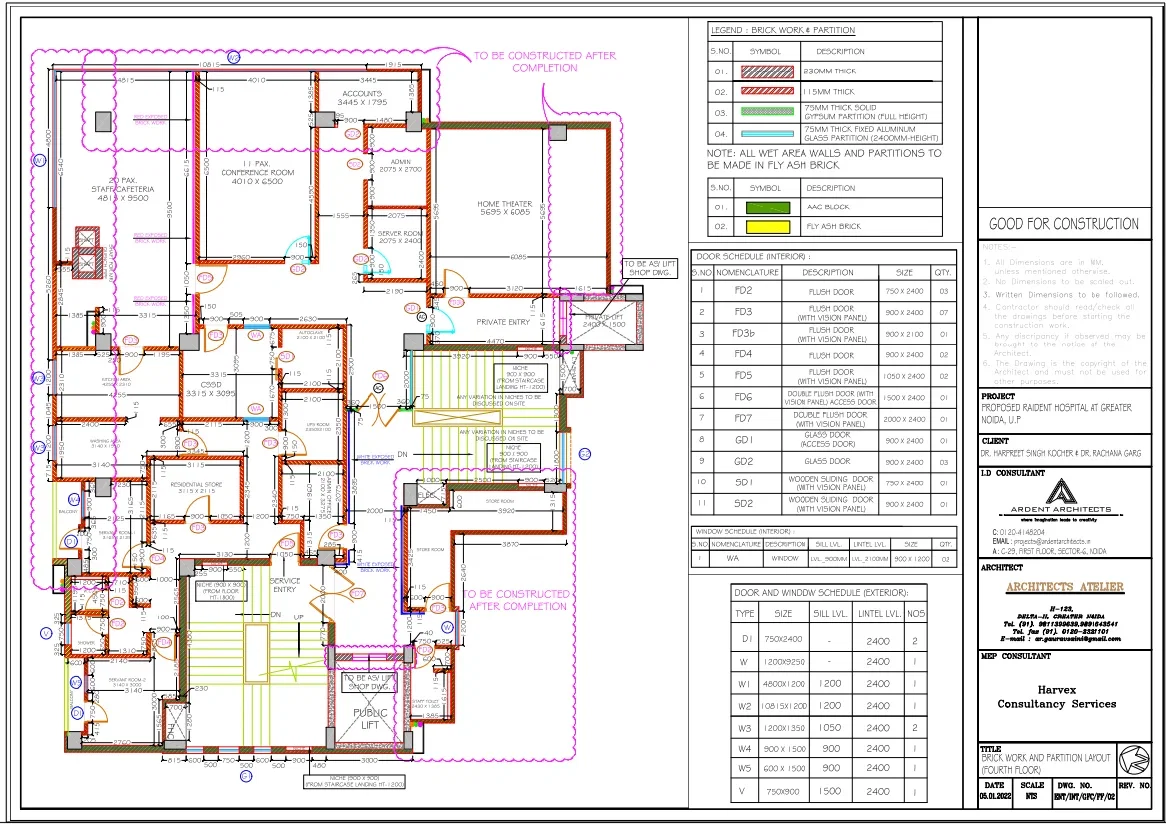1166x825 pixels.
Task: Click the ADMIN 2075 x 2700 room label
Action: tap(400, 165)
